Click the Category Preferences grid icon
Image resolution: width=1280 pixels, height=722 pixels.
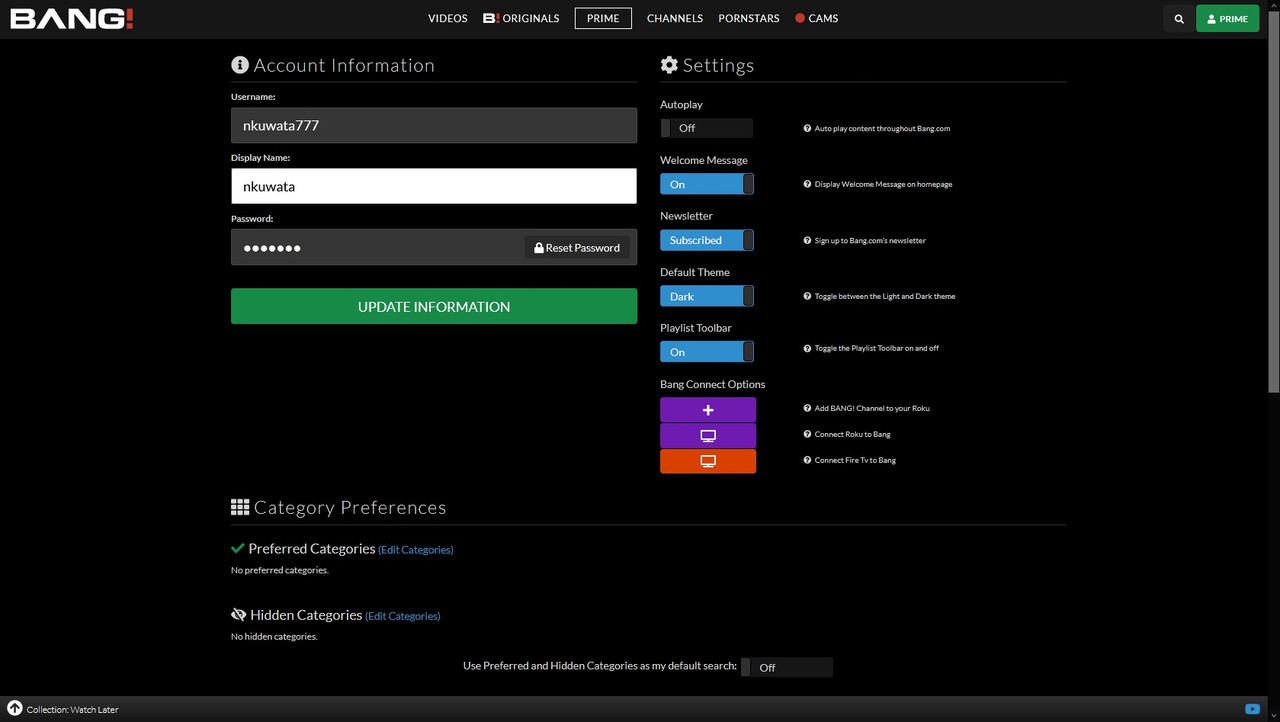click(240, 507)
